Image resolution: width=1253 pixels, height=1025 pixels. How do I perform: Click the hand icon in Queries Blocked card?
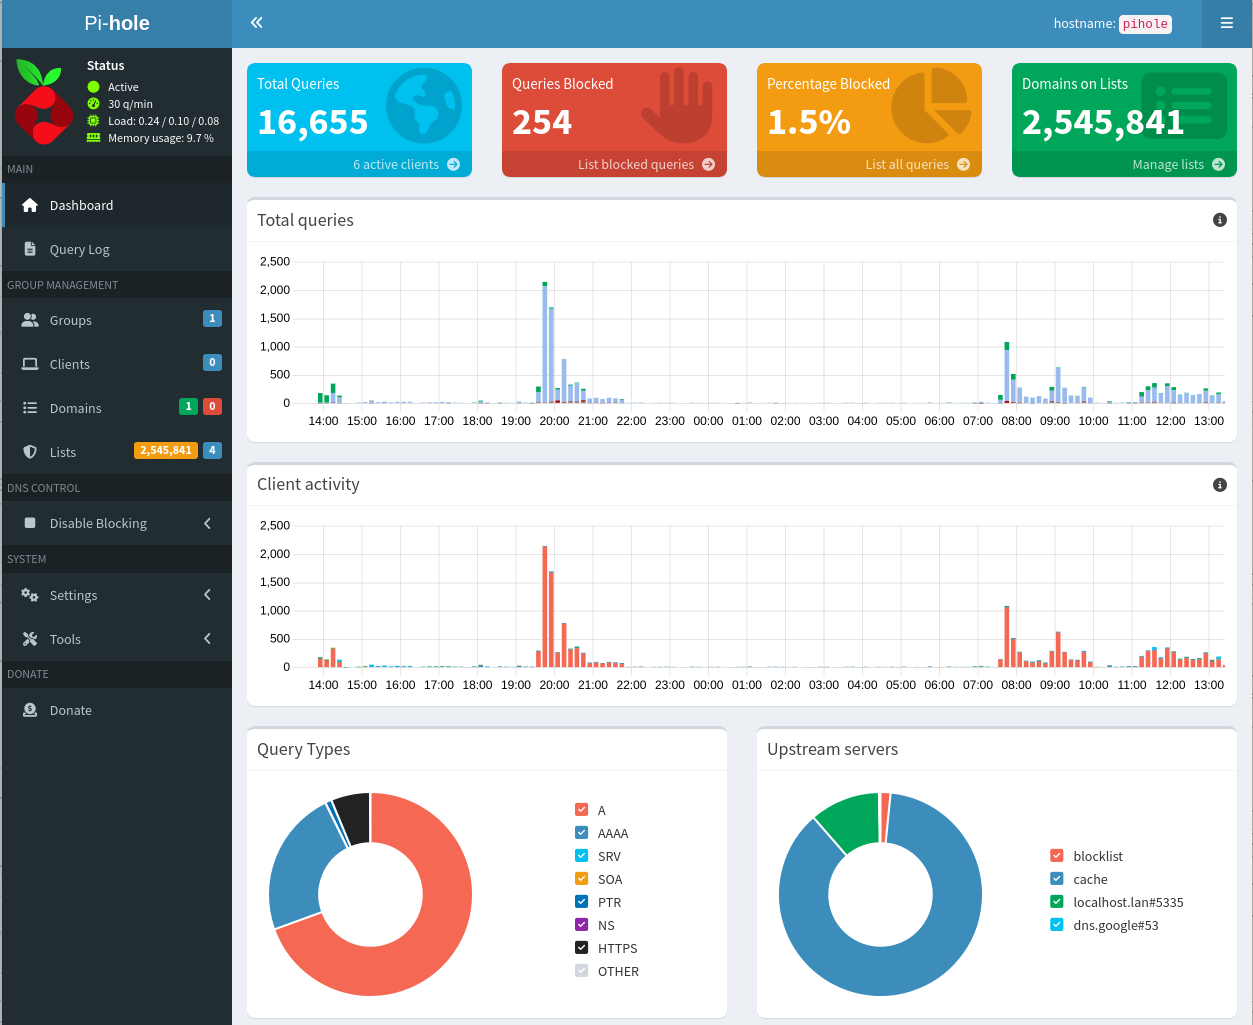pyautogui.click(x=678, y=106)
